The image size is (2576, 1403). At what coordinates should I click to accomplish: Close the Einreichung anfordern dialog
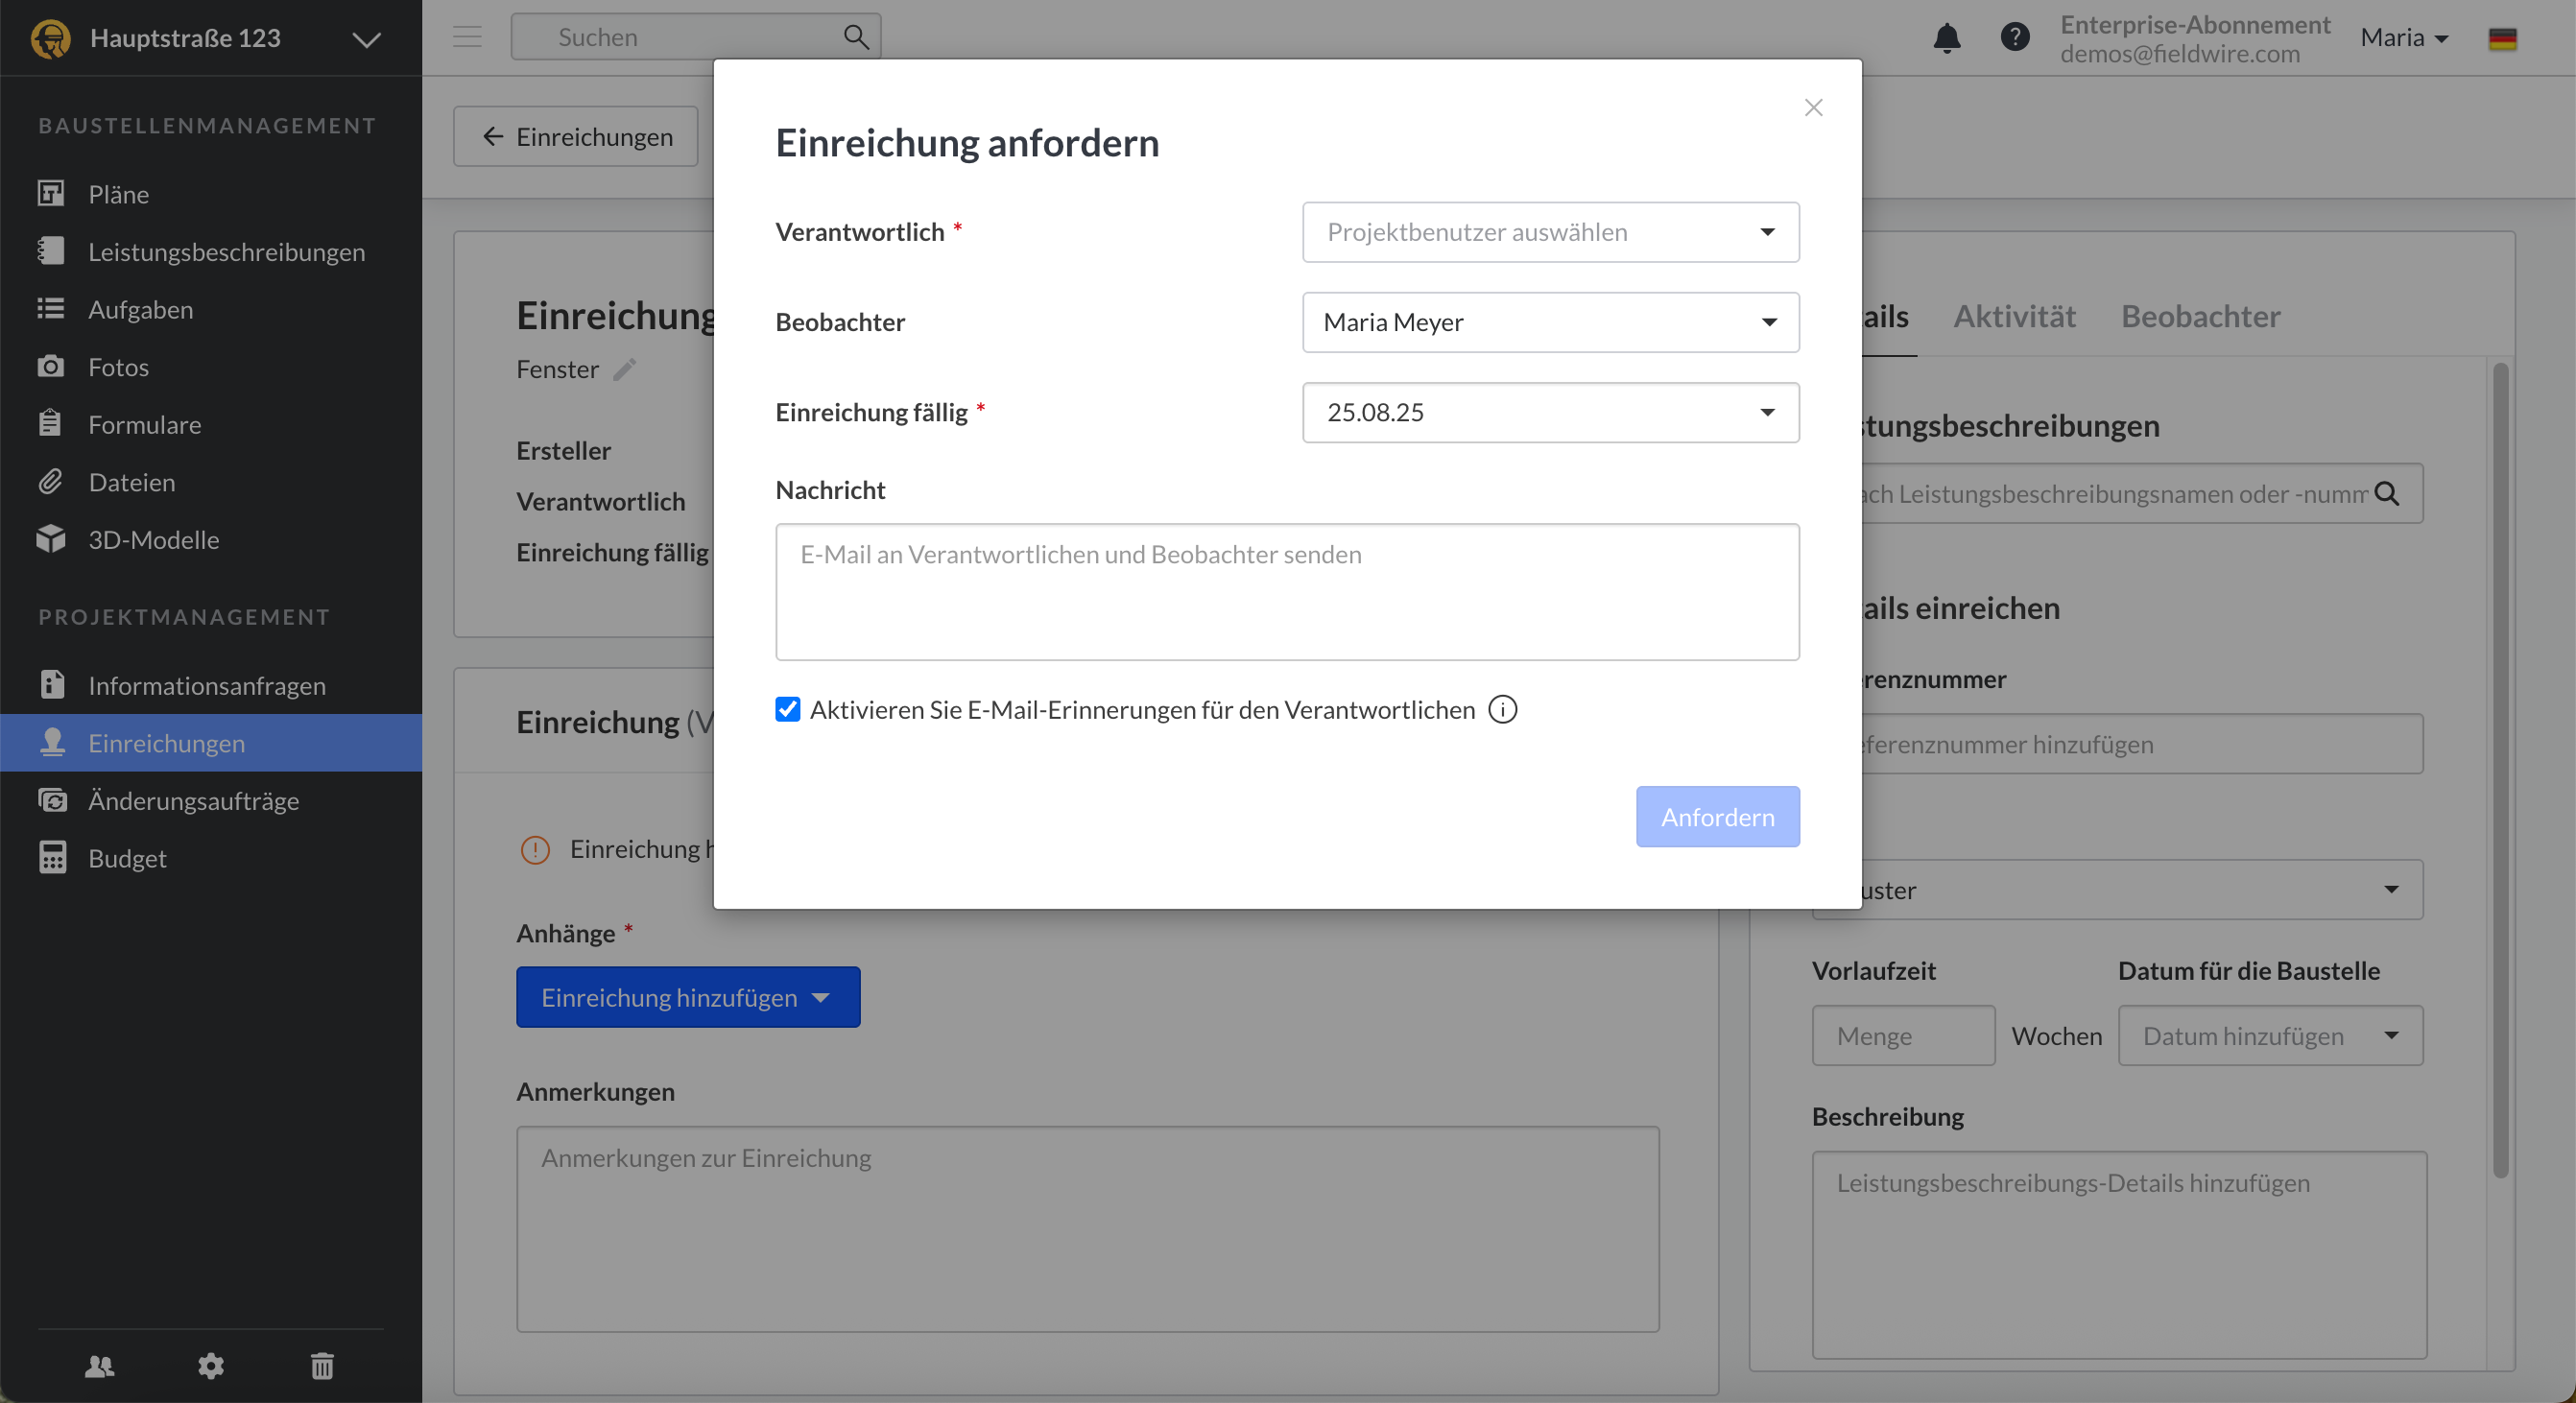1813,107
